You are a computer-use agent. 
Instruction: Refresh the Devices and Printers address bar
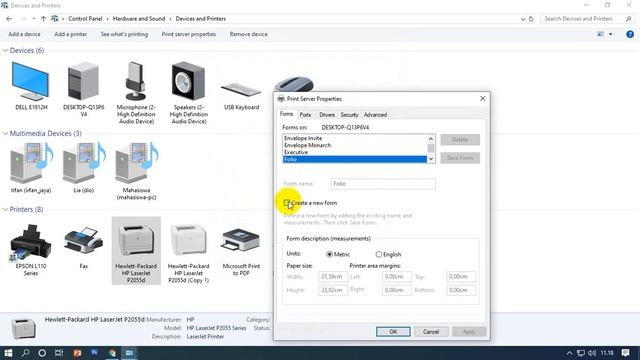coord(531,19)
